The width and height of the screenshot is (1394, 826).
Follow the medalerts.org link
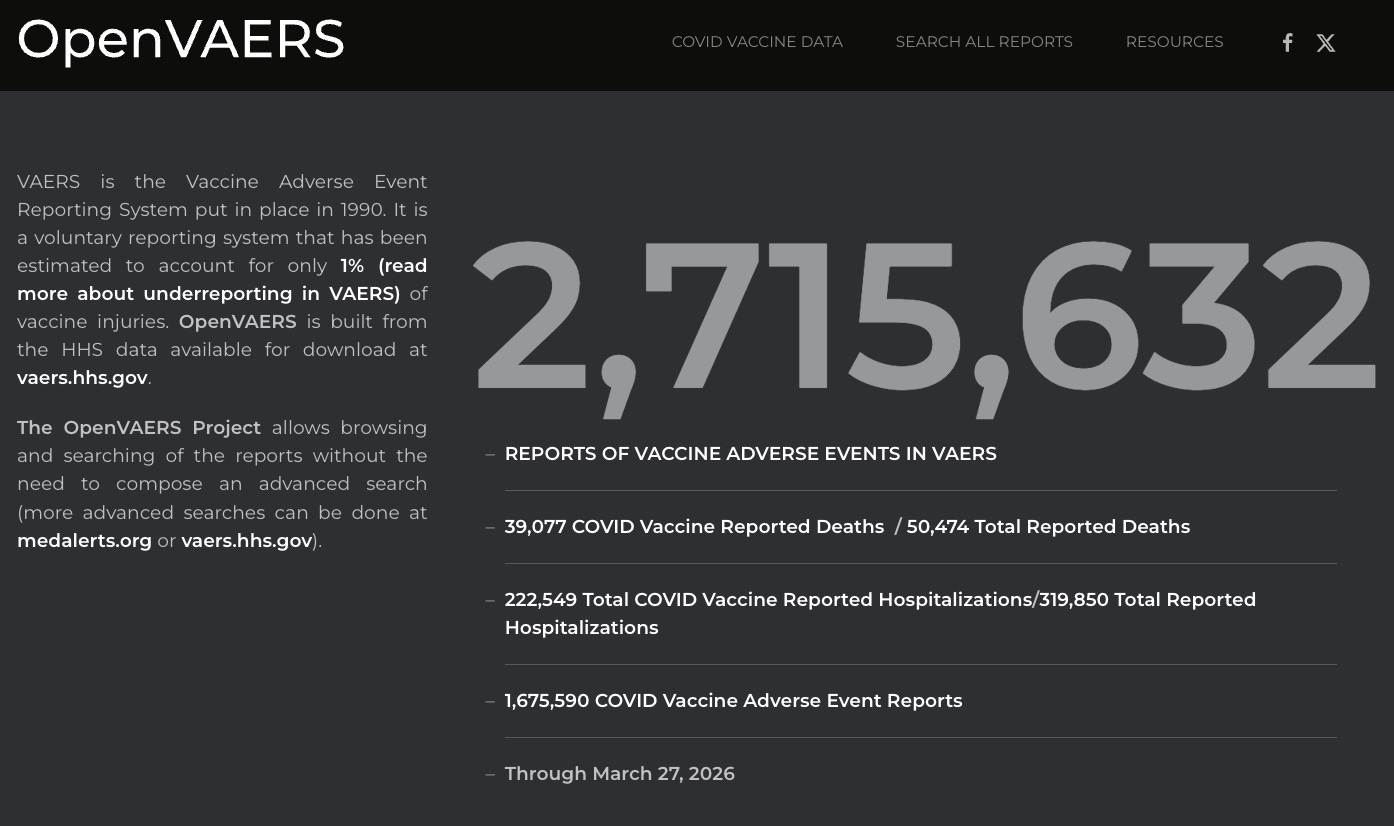tap(84, 541)
